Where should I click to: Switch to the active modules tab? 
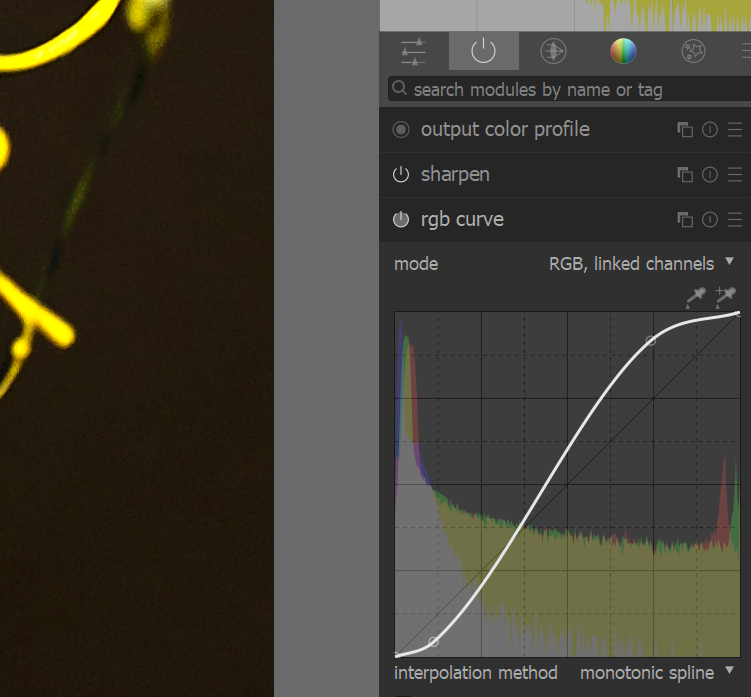coord(484,51)
